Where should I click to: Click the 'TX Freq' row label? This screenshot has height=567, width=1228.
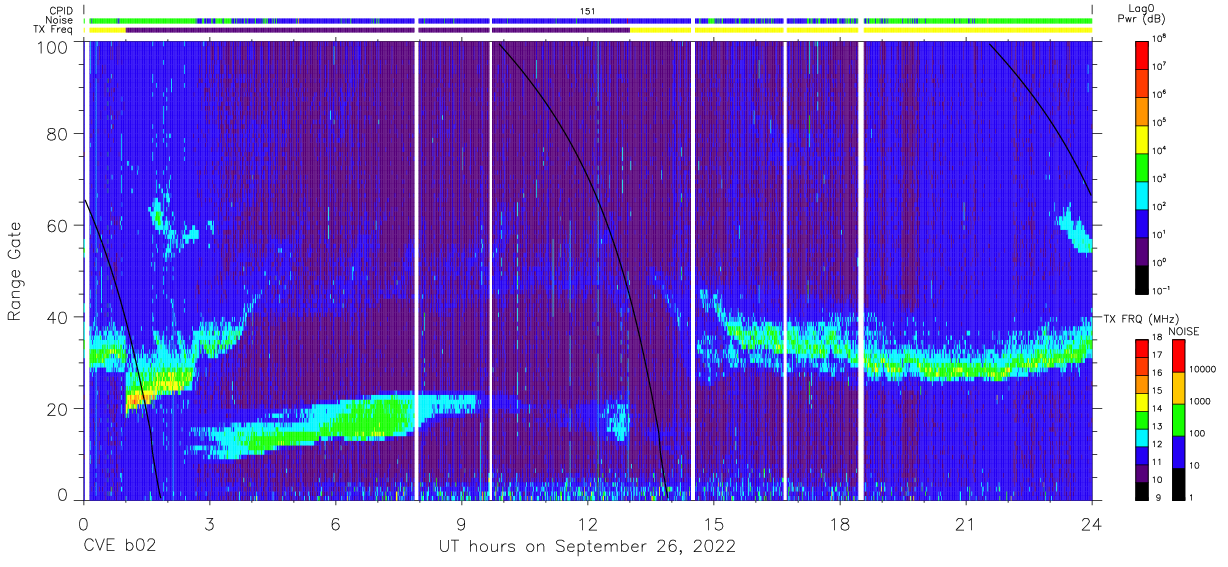[x=54, y=30]
